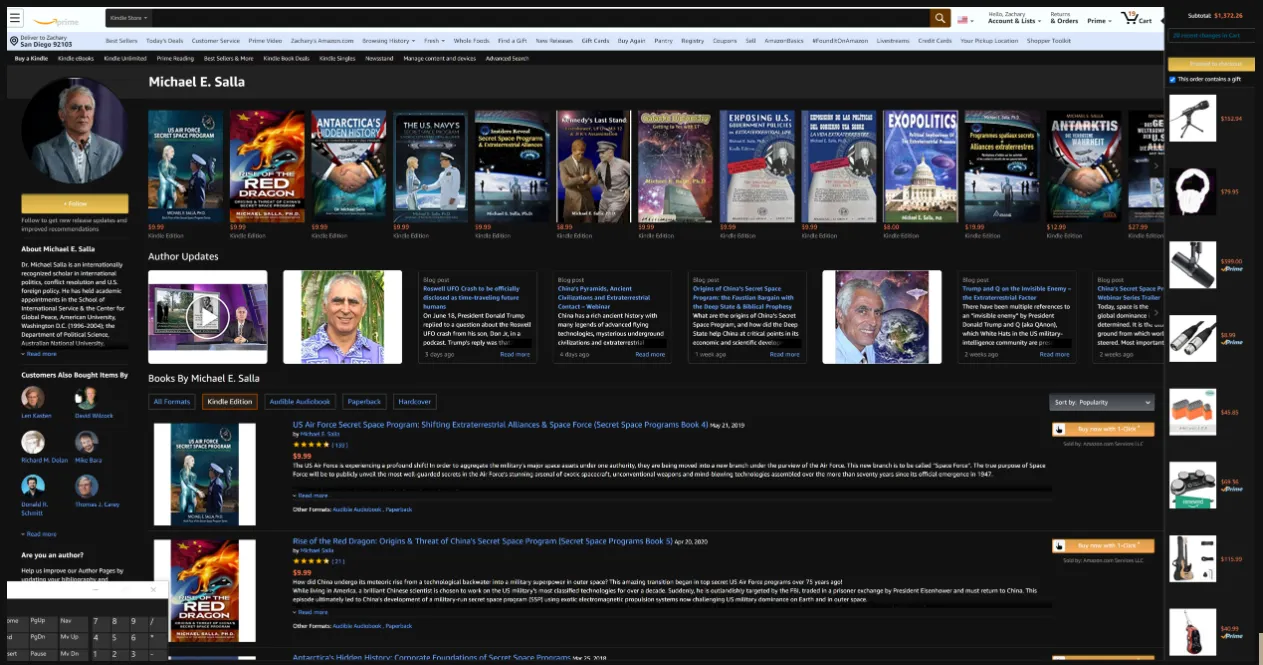Screen dimensions: 1263x665
Task: Expand Read more under Customers Also Bought
Action: click(x=39, y=534)
